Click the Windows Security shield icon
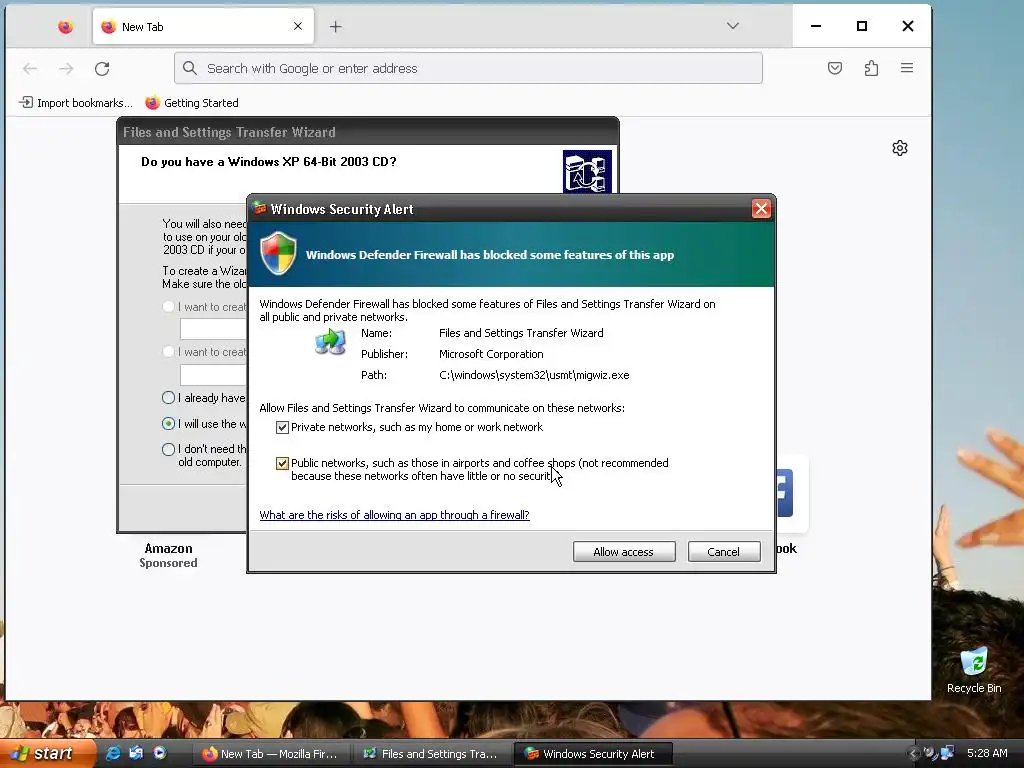Image resolution: width=1024 pixels, height=768 pixels. click(x=278, y=253)
